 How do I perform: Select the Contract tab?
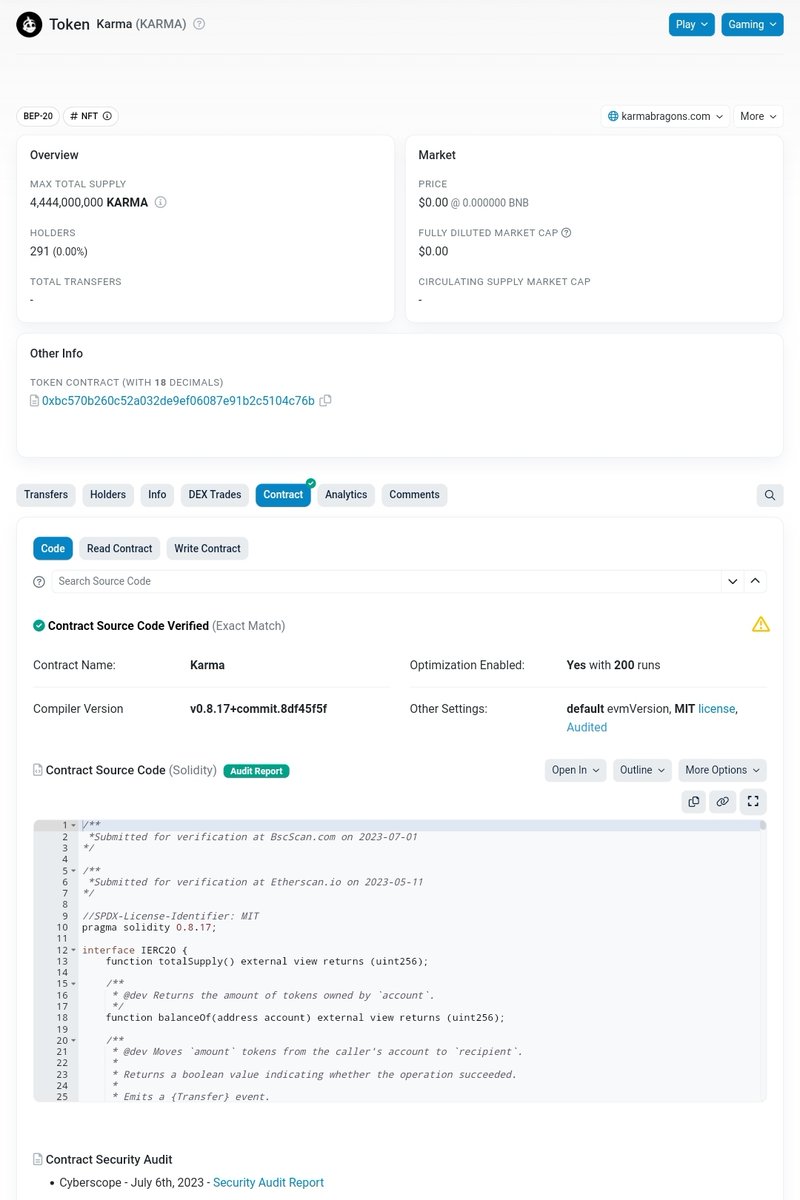[x=283, y=495]
